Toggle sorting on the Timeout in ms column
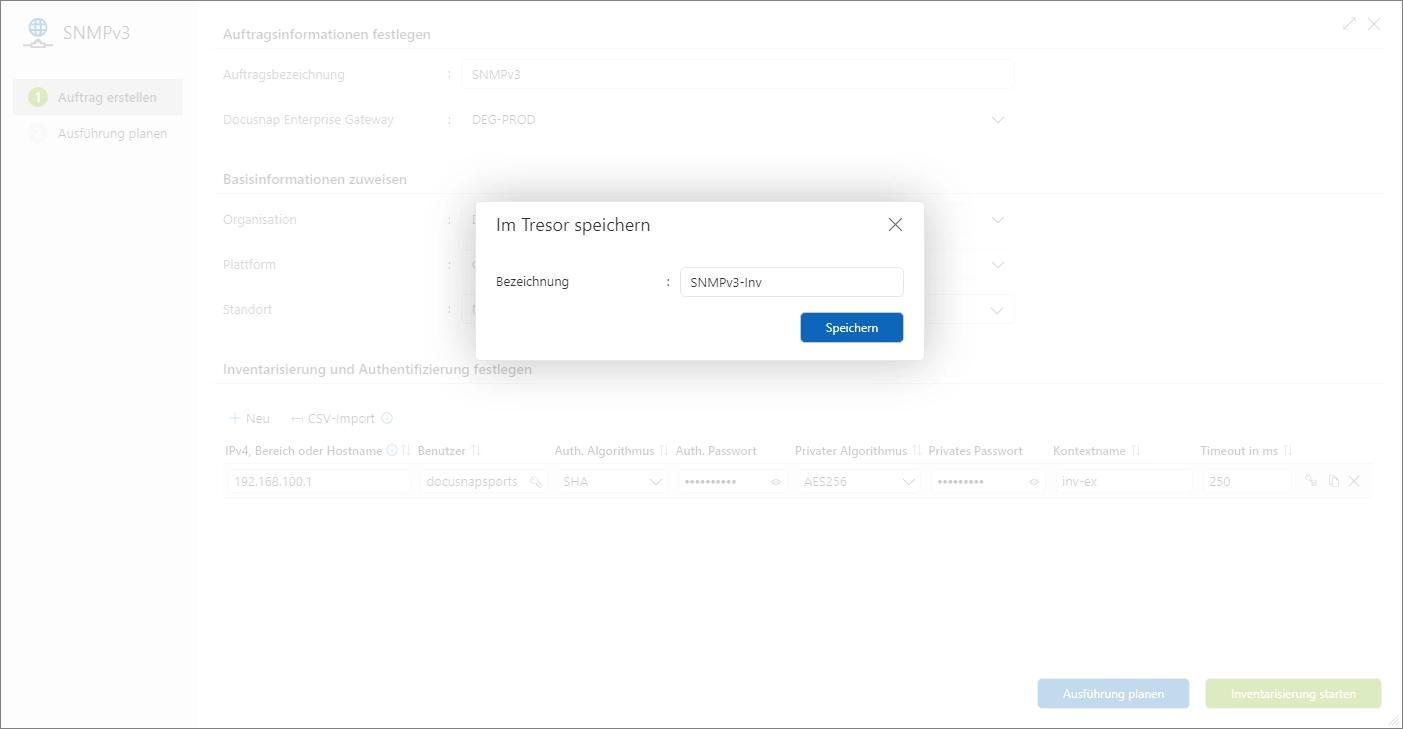 (1290, 450)
